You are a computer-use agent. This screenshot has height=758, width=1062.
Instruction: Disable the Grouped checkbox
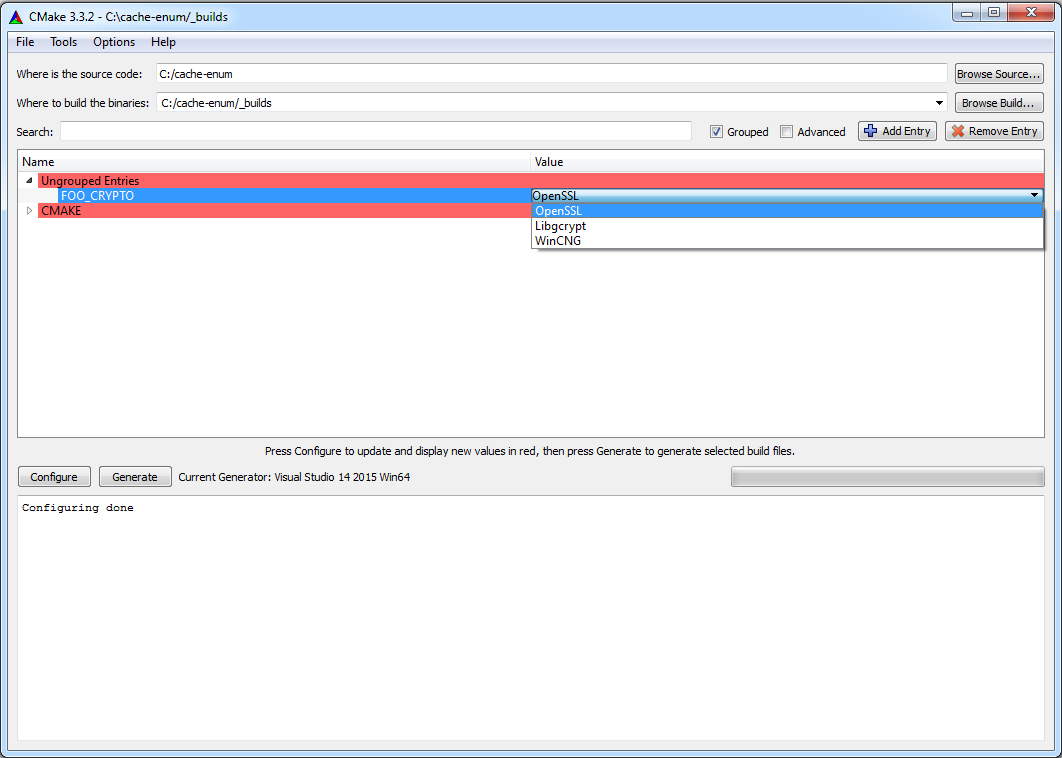tap(716, 131)
